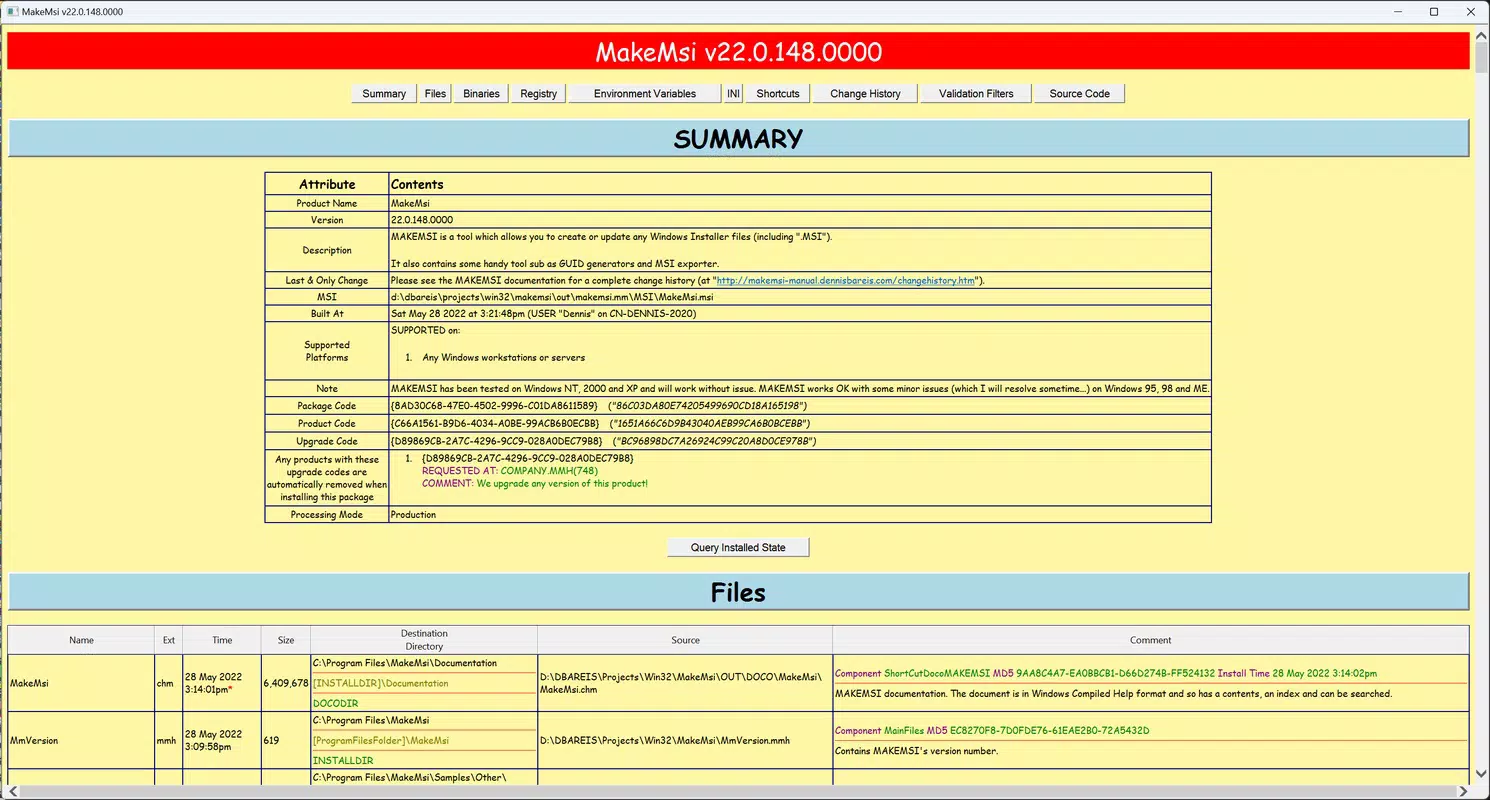Image resolution: width=1490 pixels, height=800 pixels.
Task: Select the package code GUID starting with 8AD30C68
Action: pos(495,406)
